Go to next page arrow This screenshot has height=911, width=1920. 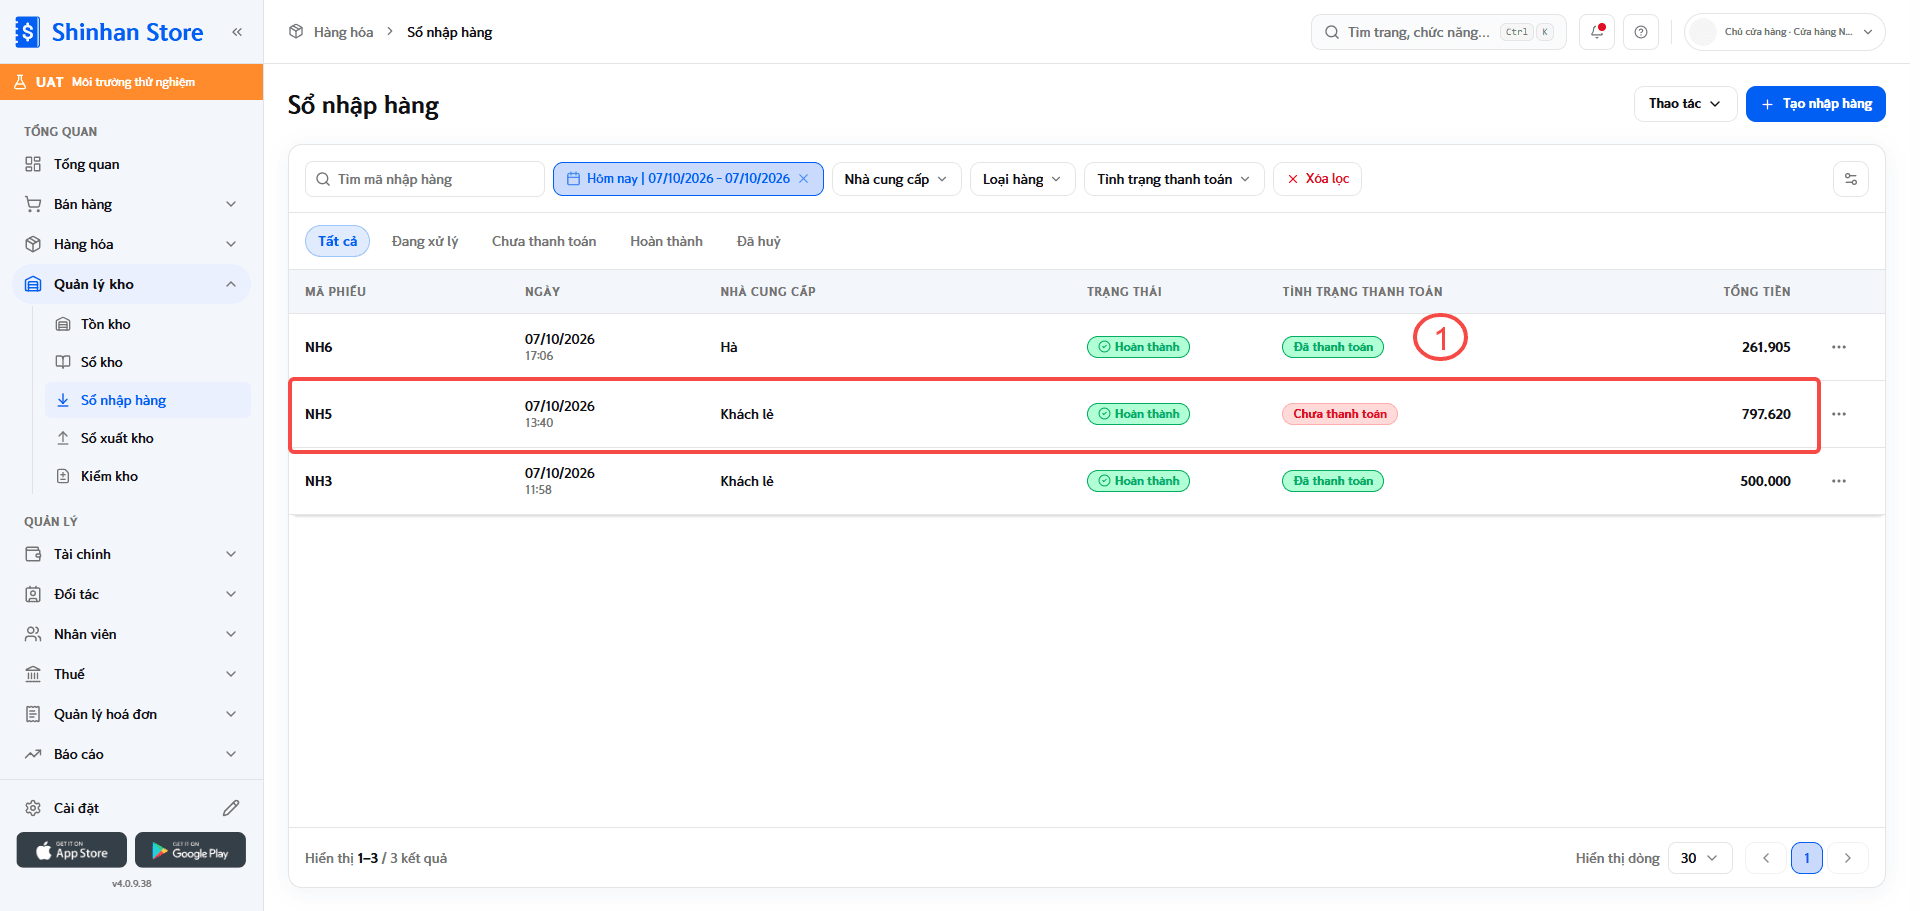coord(1848,858)
